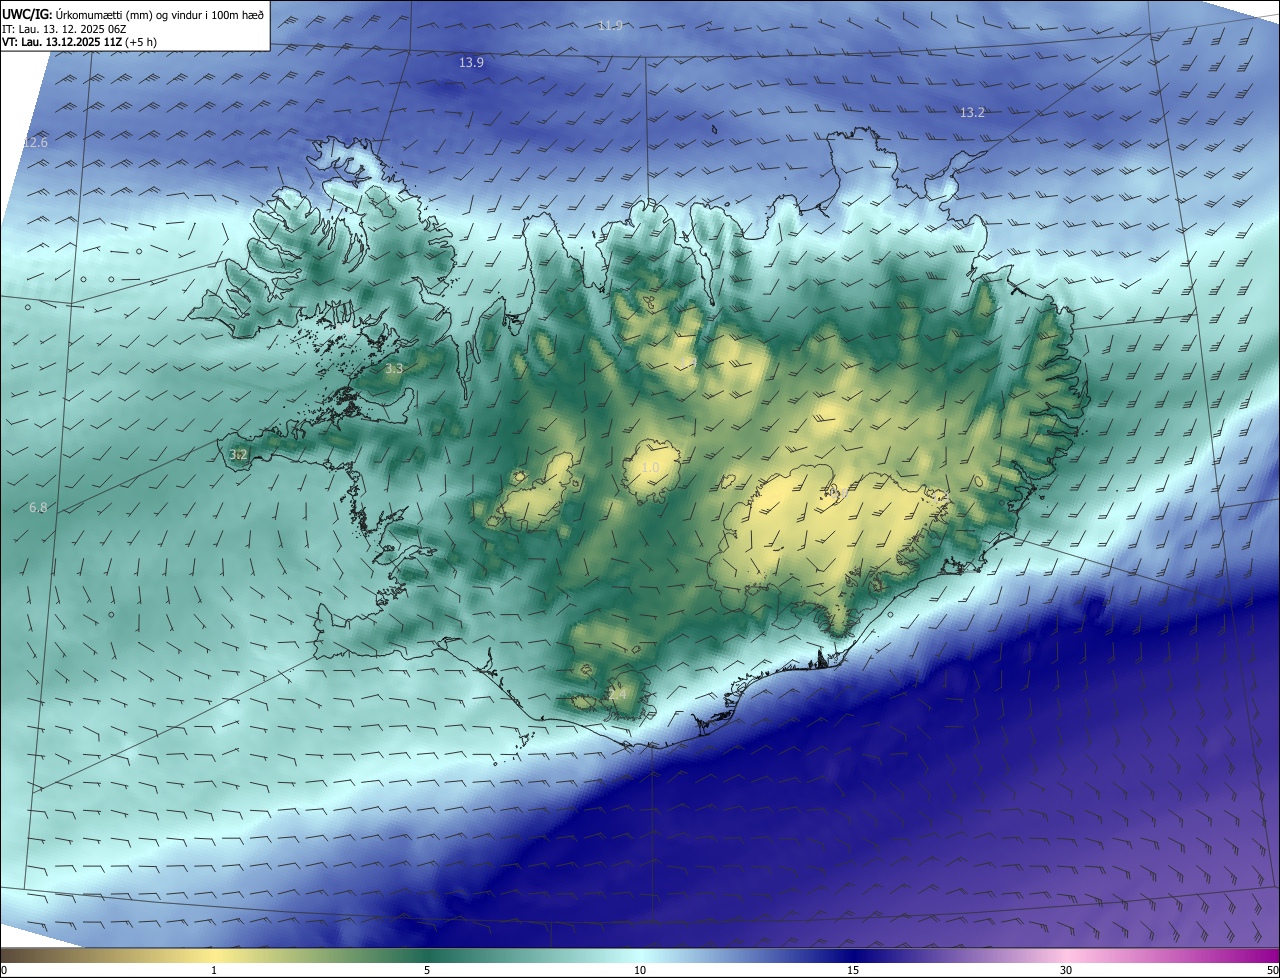Click the color scale tick label 15

853,970
